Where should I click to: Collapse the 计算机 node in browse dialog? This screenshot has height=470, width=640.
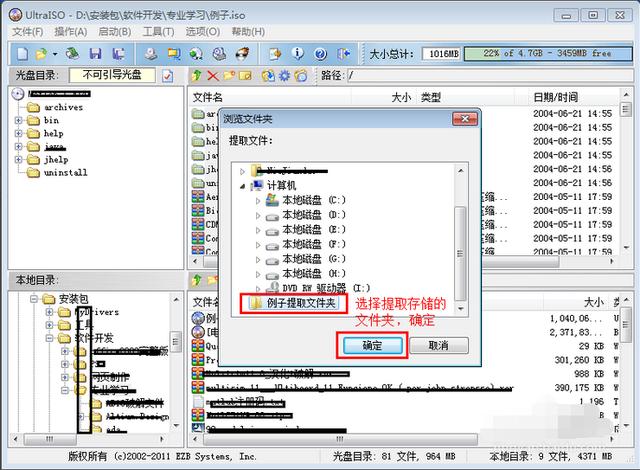pyautogui.click(x=243, y=186)
